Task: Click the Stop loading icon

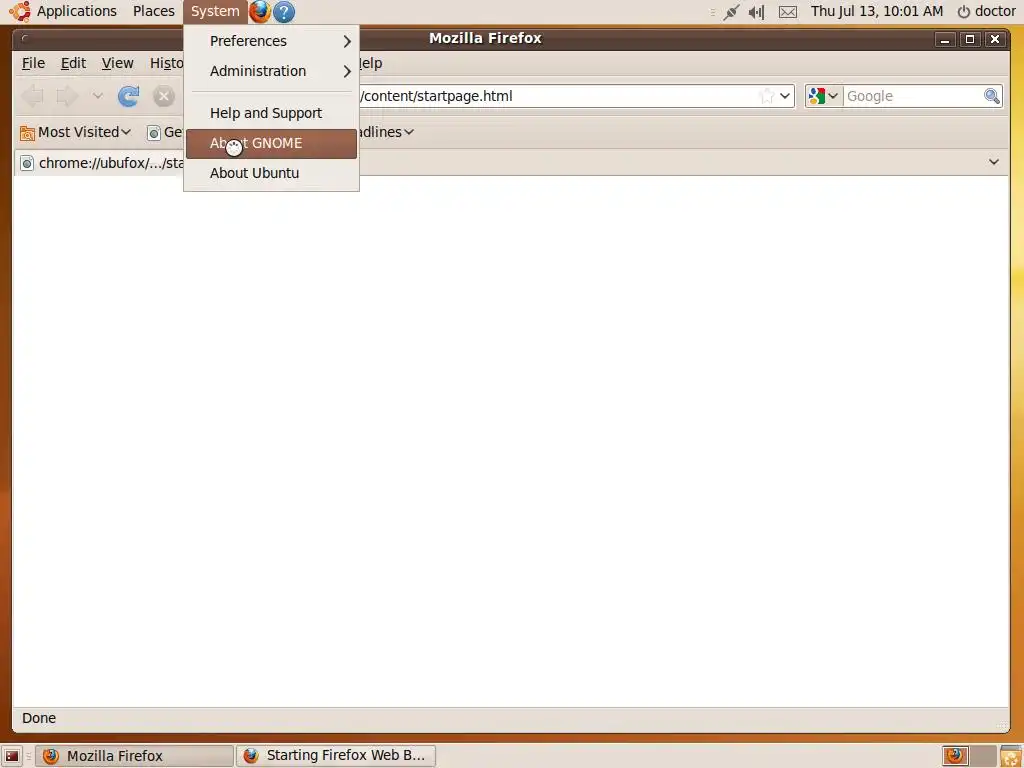Action: (164, 96)
